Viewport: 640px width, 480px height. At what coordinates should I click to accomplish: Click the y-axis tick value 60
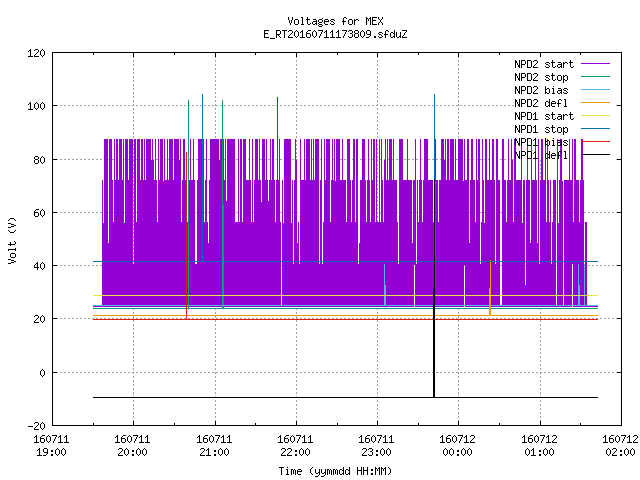coord(39,213)
